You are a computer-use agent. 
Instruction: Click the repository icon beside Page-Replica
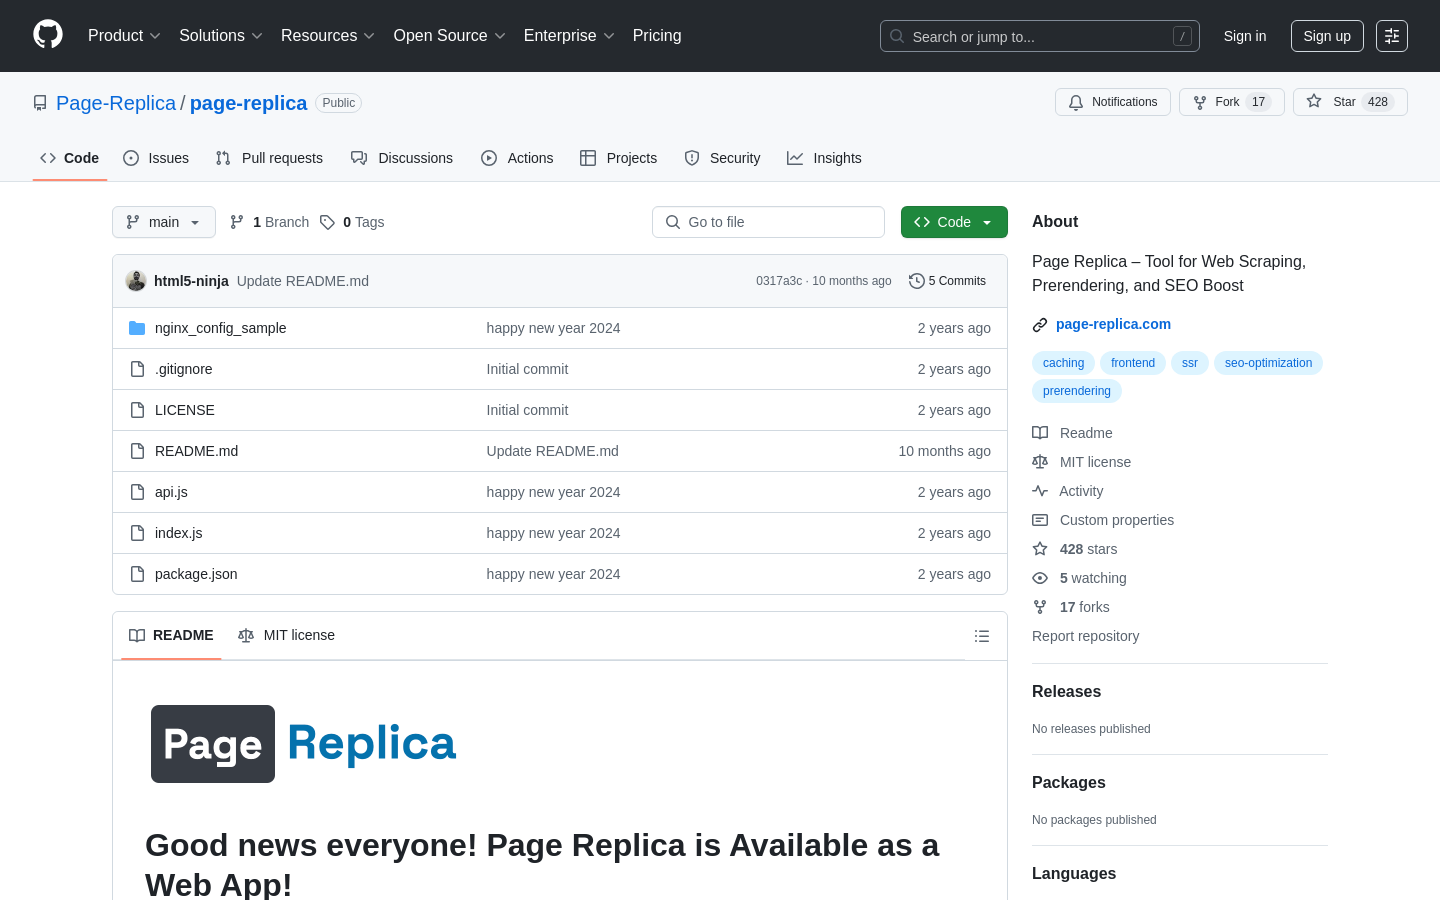[x=40, y=103]
